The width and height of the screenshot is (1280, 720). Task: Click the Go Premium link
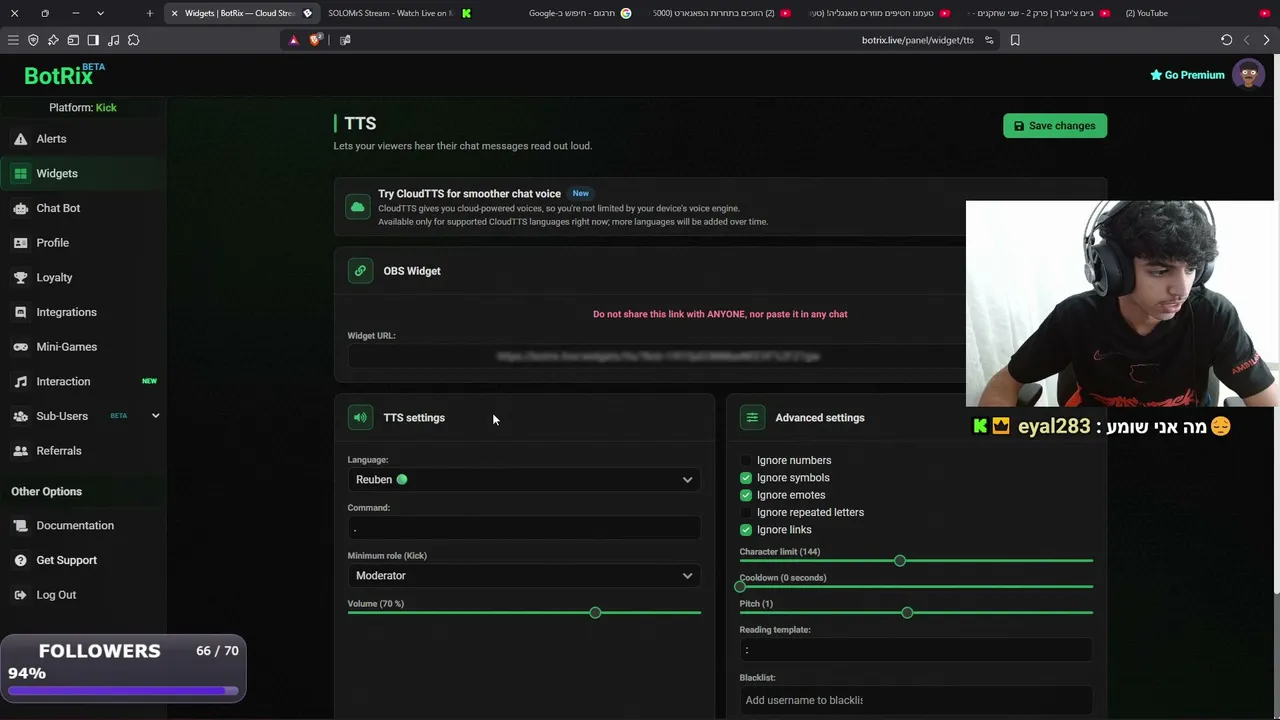1187,75
